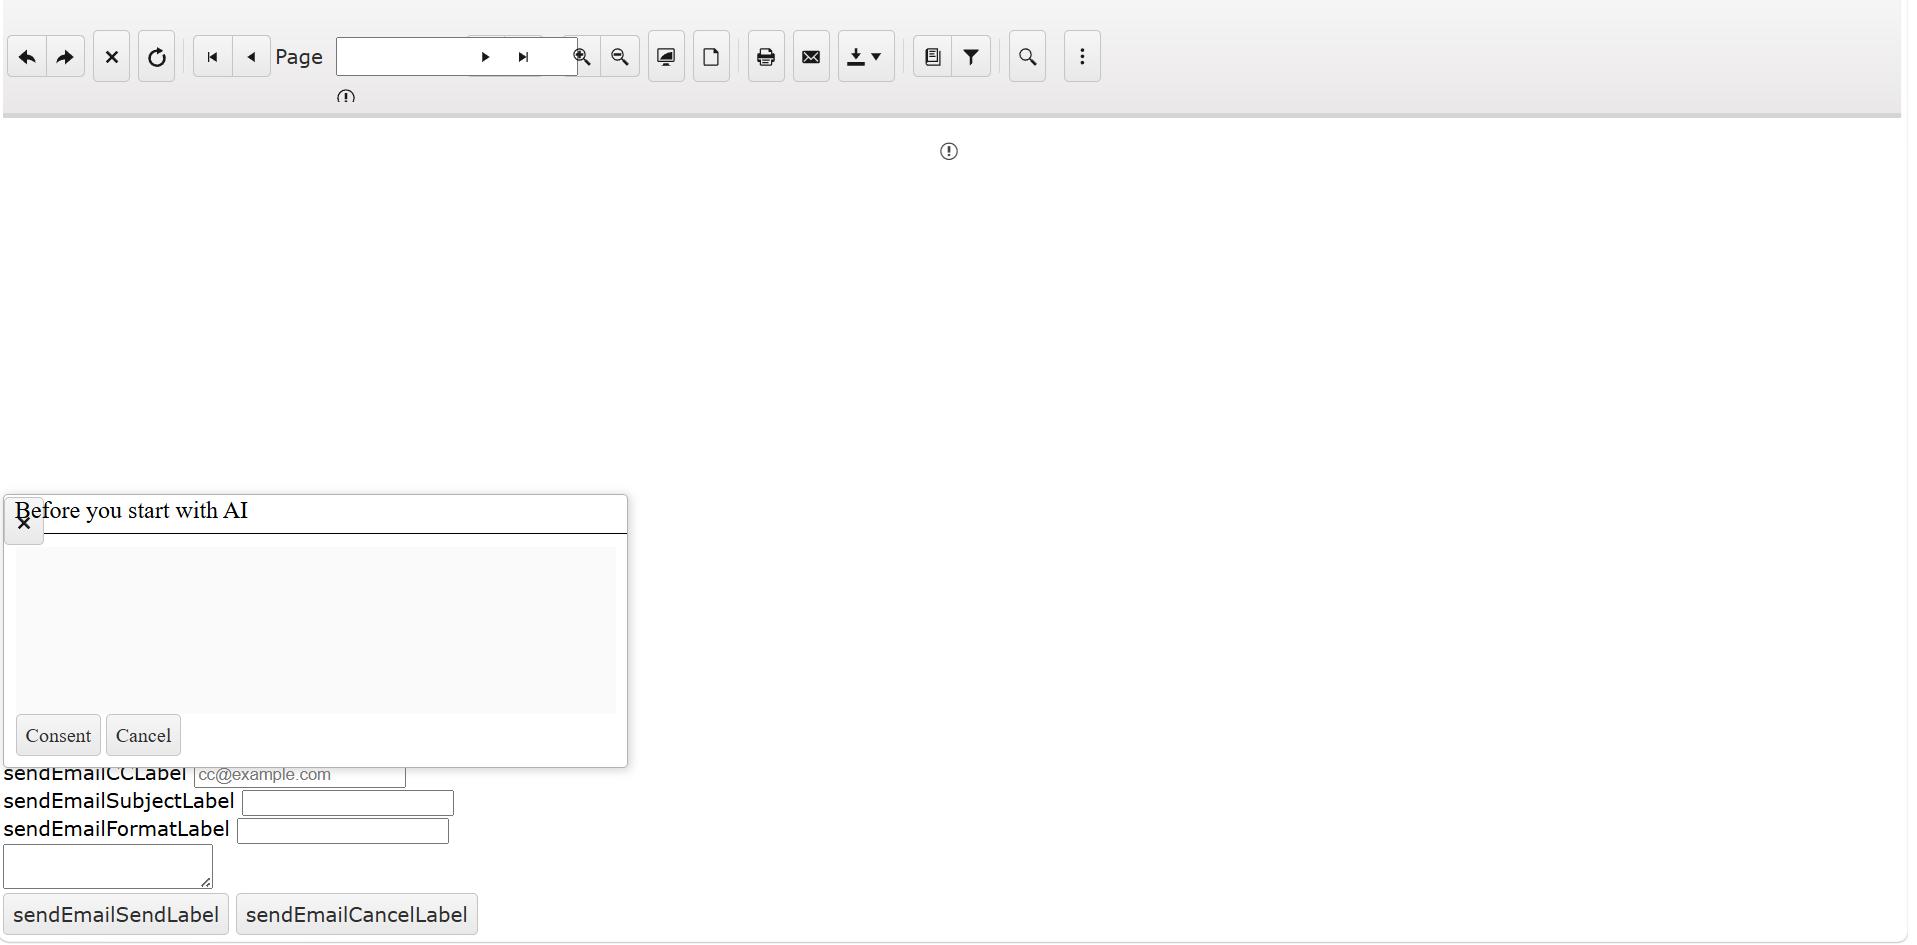Toggle the parameters filter funnel icon

(x=971, y=57)
